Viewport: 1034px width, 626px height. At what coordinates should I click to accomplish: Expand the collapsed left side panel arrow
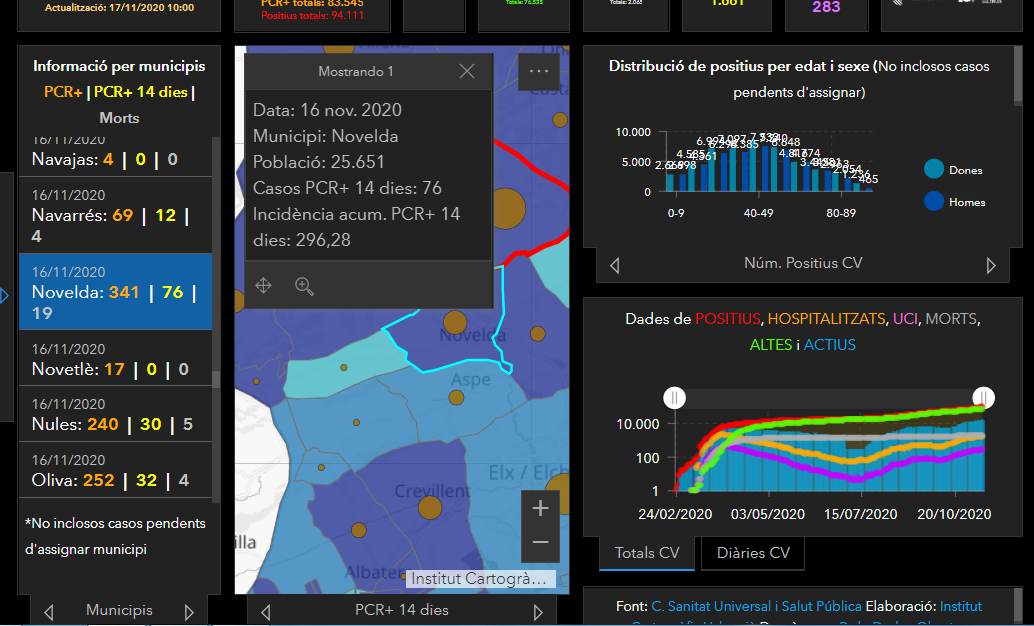5,295
